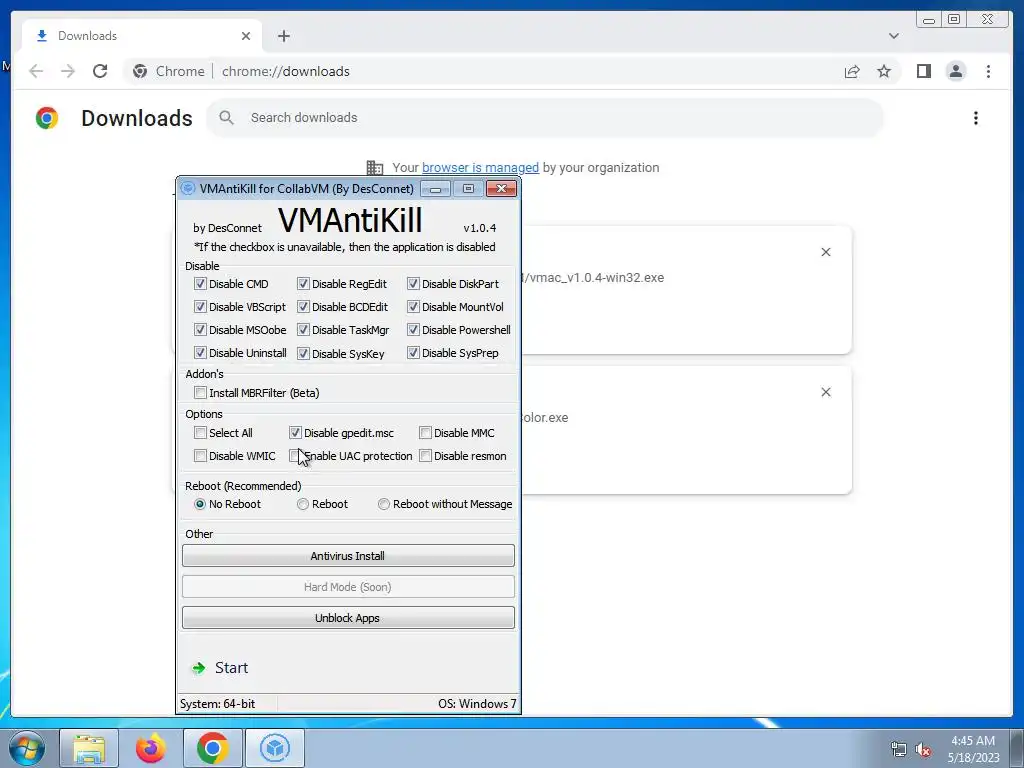This screenshot has width=1024, height=768.
Task: Open the Windows Start menu orb
Action: point(26,748)
